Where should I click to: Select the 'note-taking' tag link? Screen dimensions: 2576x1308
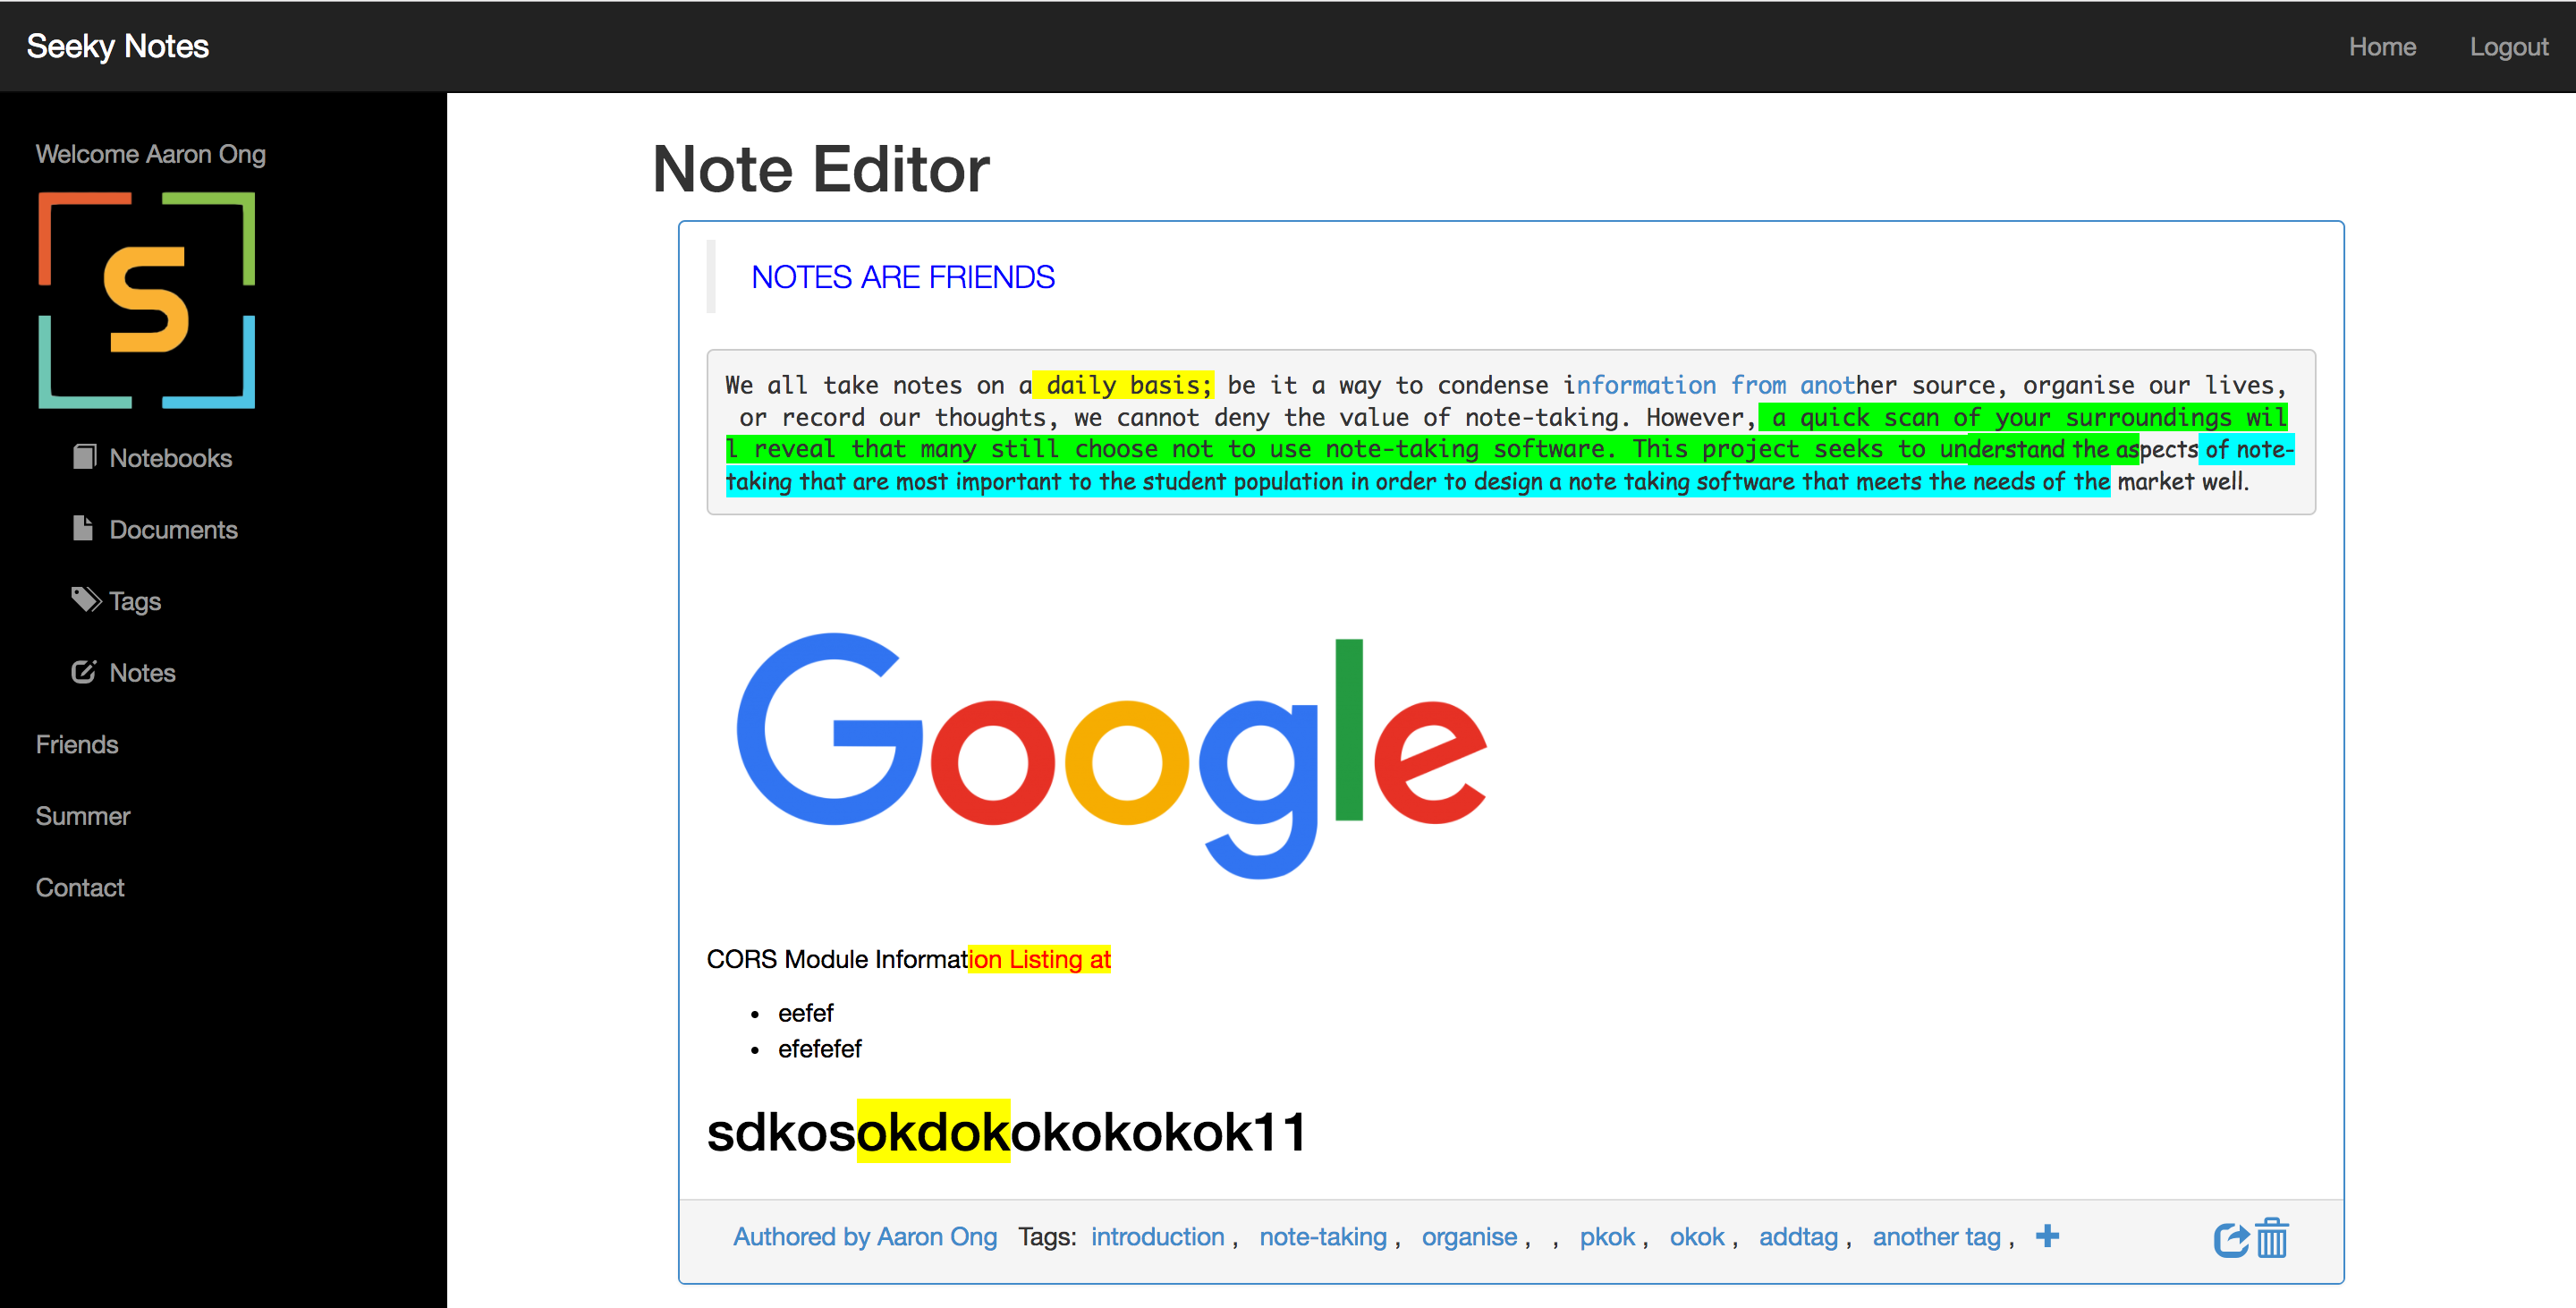pos(1322,1237)
